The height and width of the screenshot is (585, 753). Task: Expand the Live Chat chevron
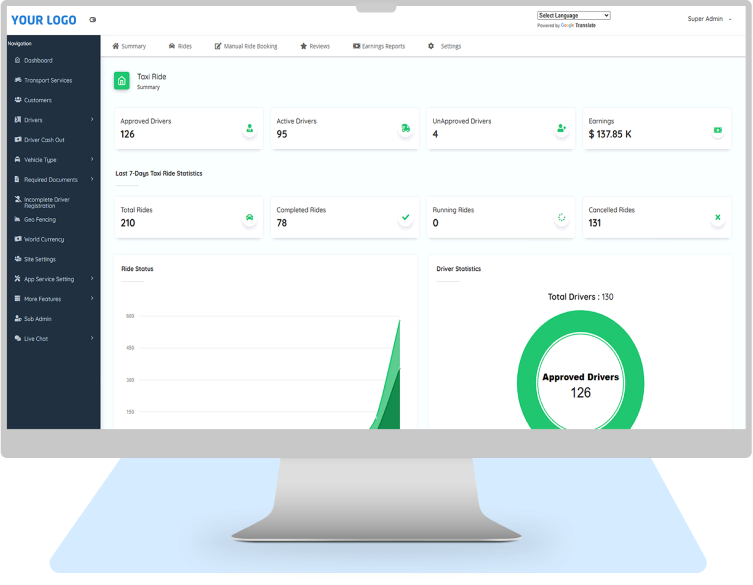(x=92, y=338)
